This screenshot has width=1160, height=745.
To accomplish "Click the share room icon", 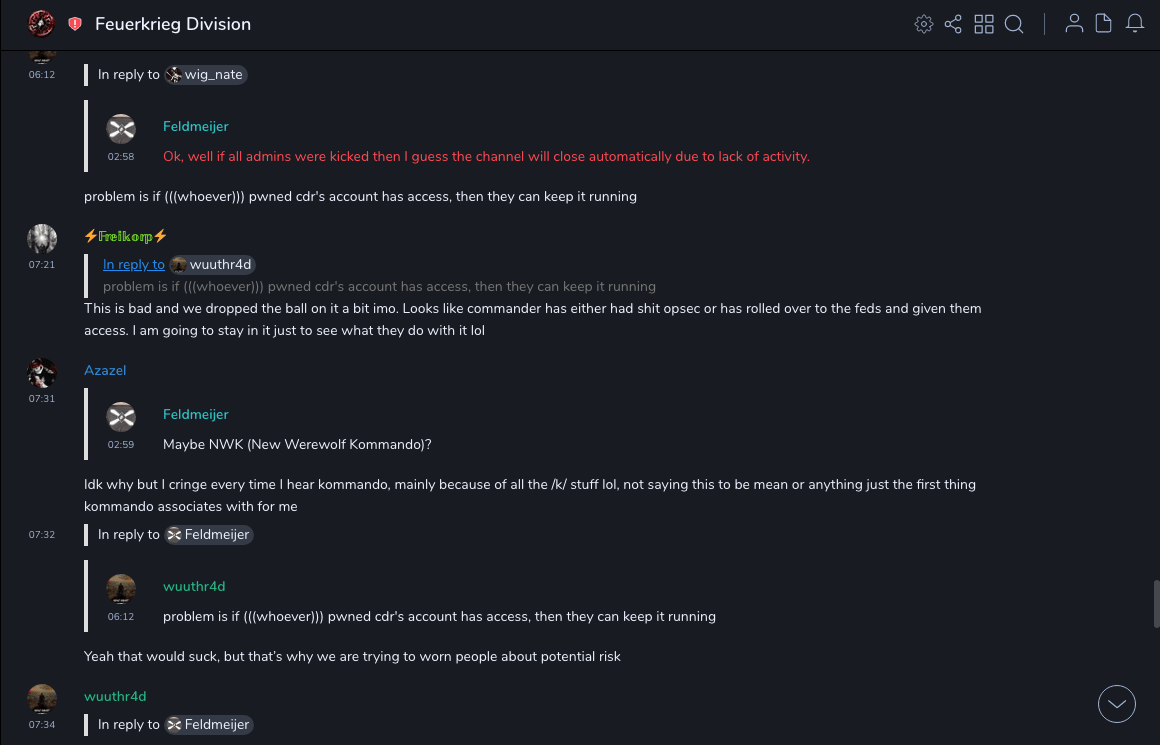I will point(953,24).
